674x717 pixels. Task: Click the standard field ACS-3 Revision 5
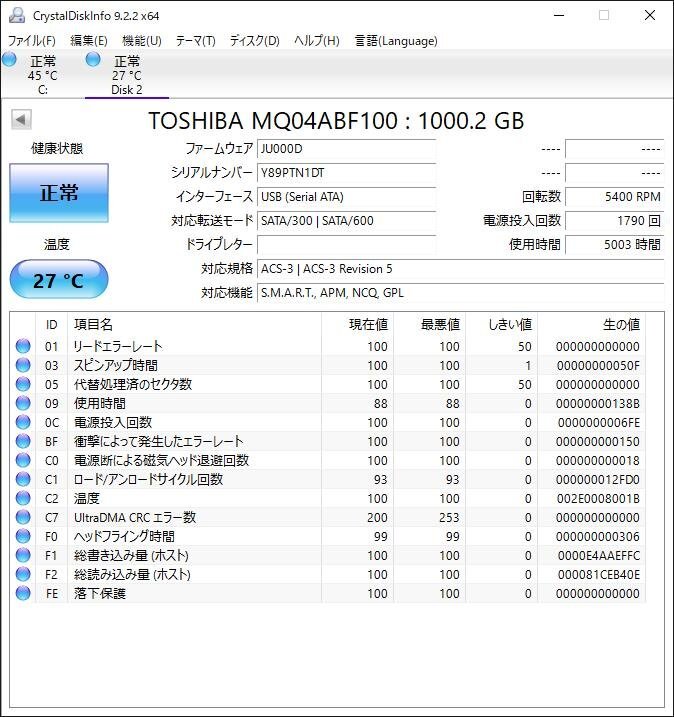460,269
